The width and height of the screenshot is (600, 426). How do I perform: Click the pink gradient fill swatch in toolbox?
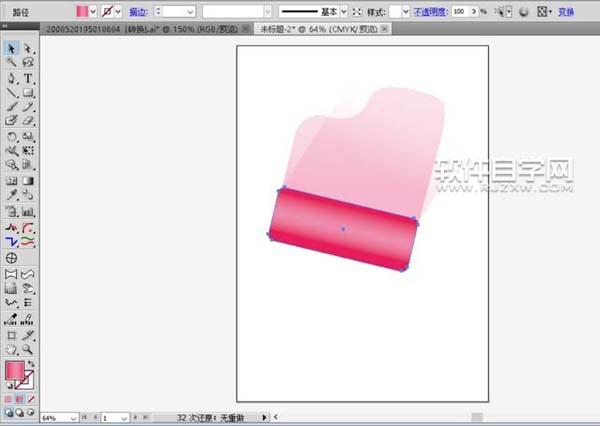coord(15,371)
